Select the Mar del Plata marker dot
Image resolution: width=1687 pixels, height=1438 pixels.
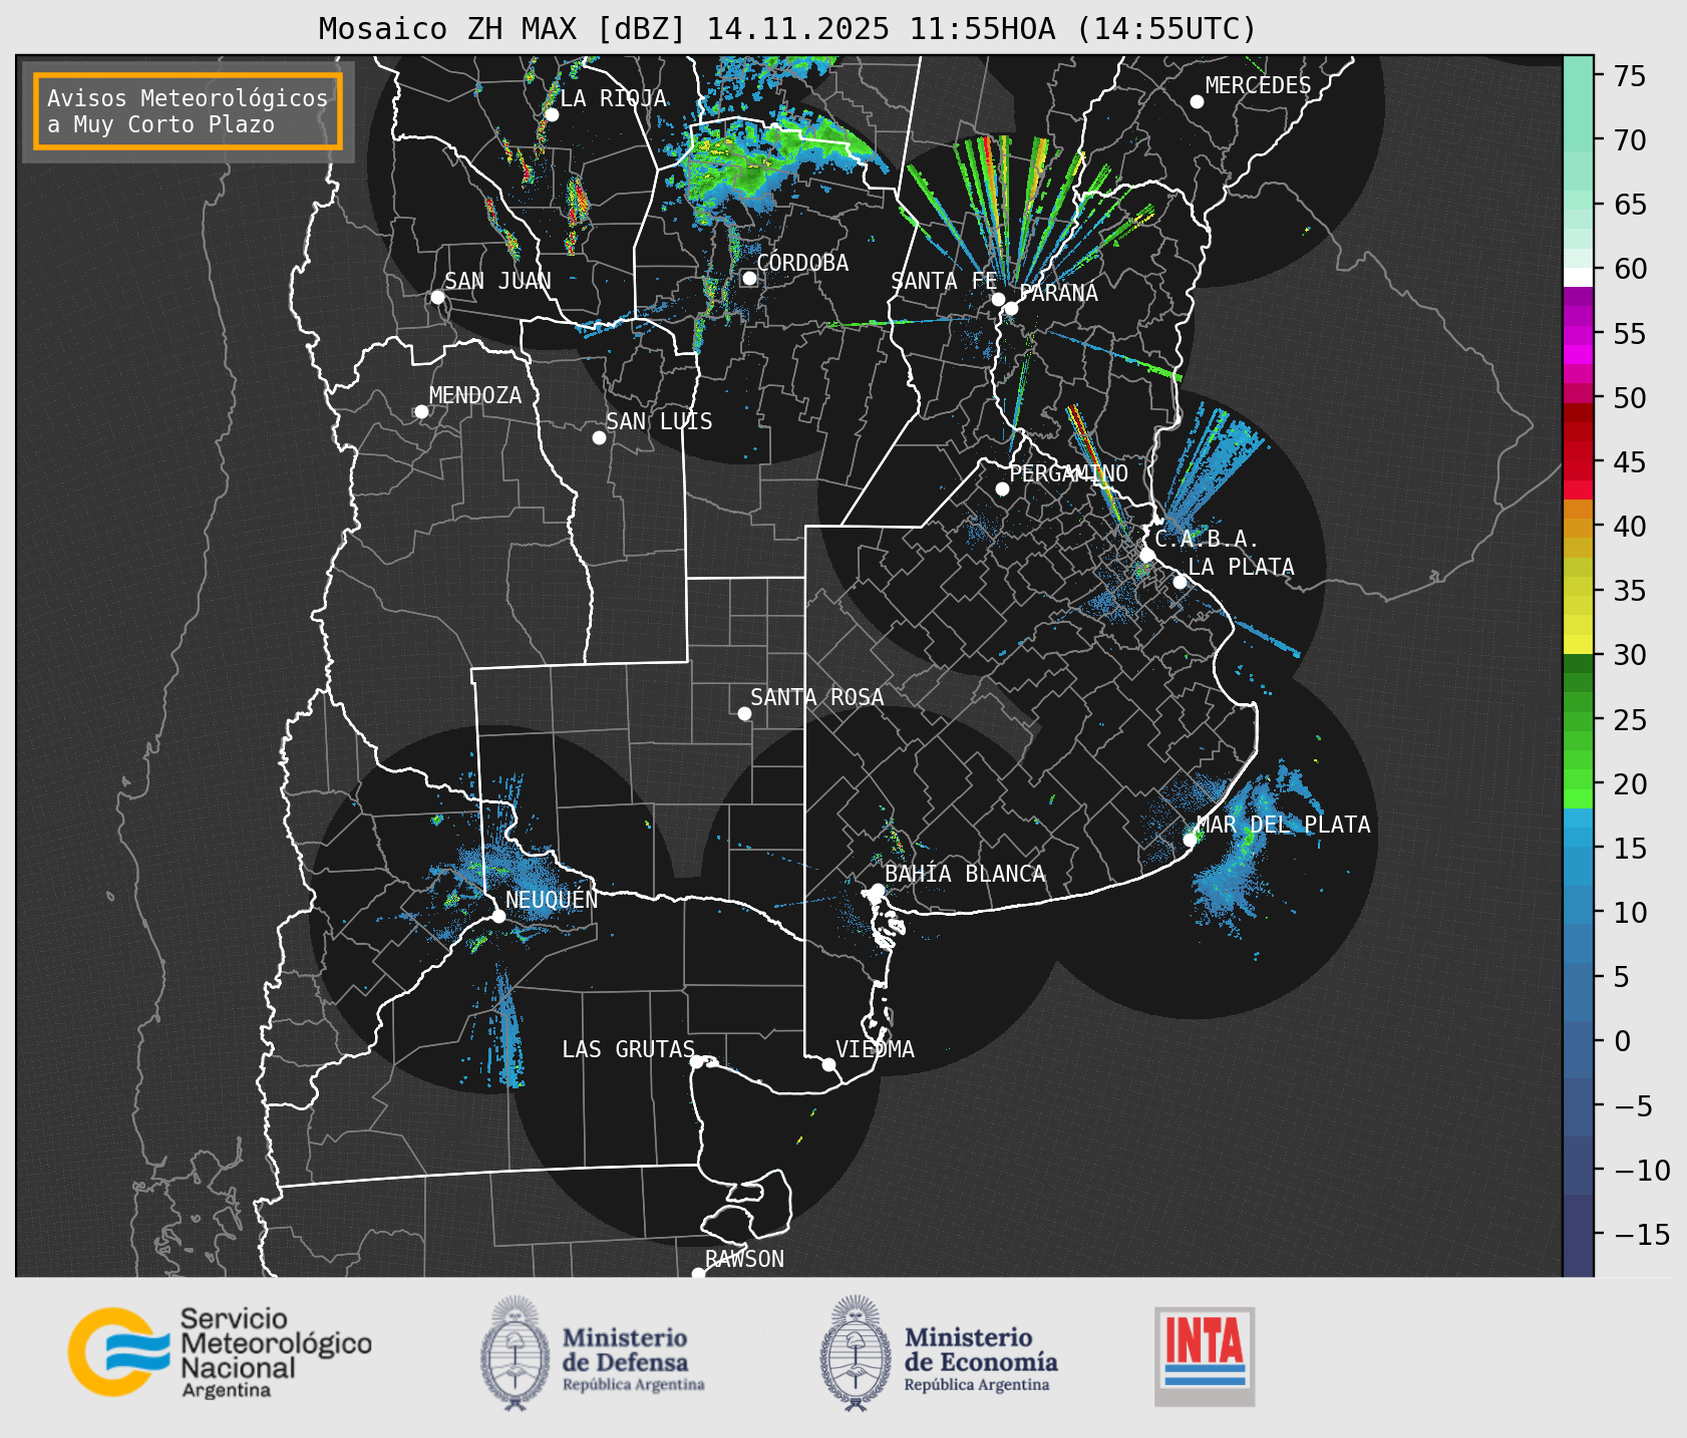pyautogui.click(x=1189, y=839)
